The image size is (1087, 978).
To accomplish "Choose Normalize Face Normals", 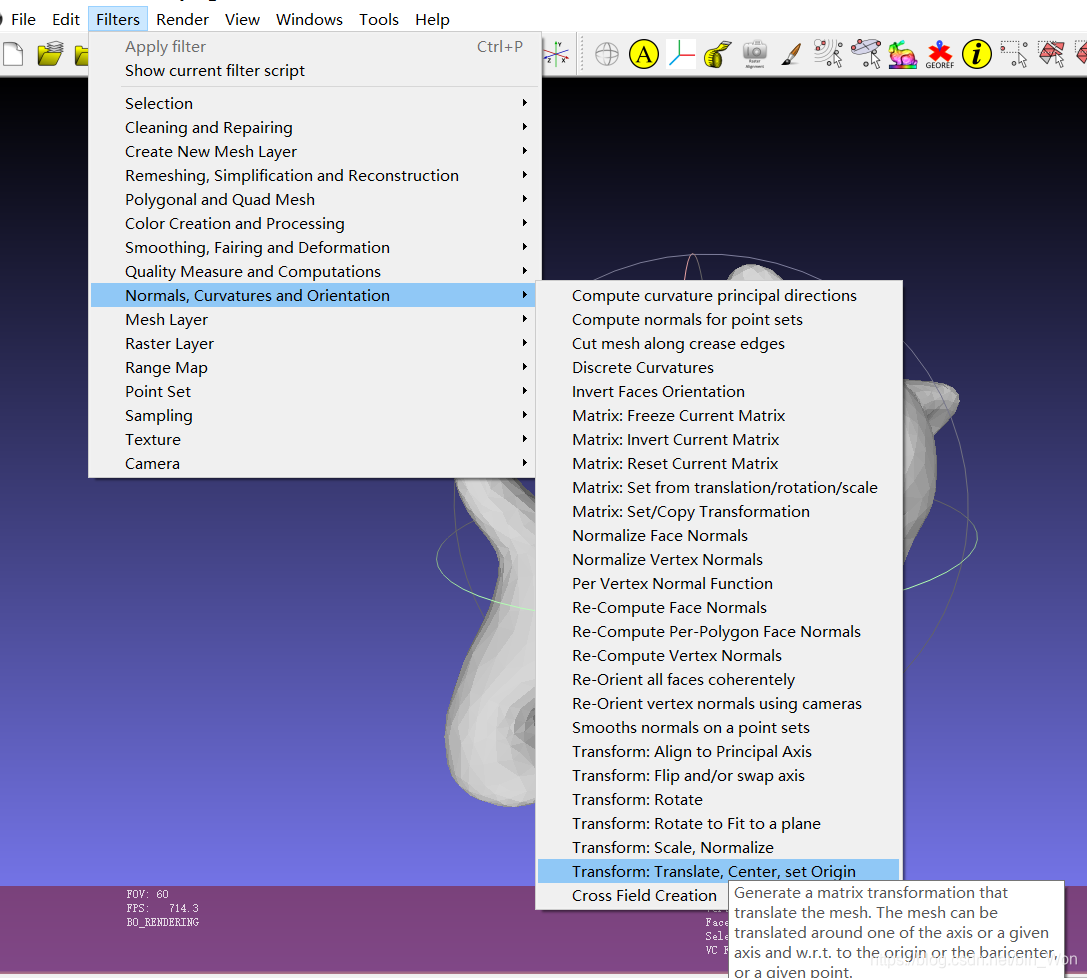I will pyautogui.click(x=718, y=536).
